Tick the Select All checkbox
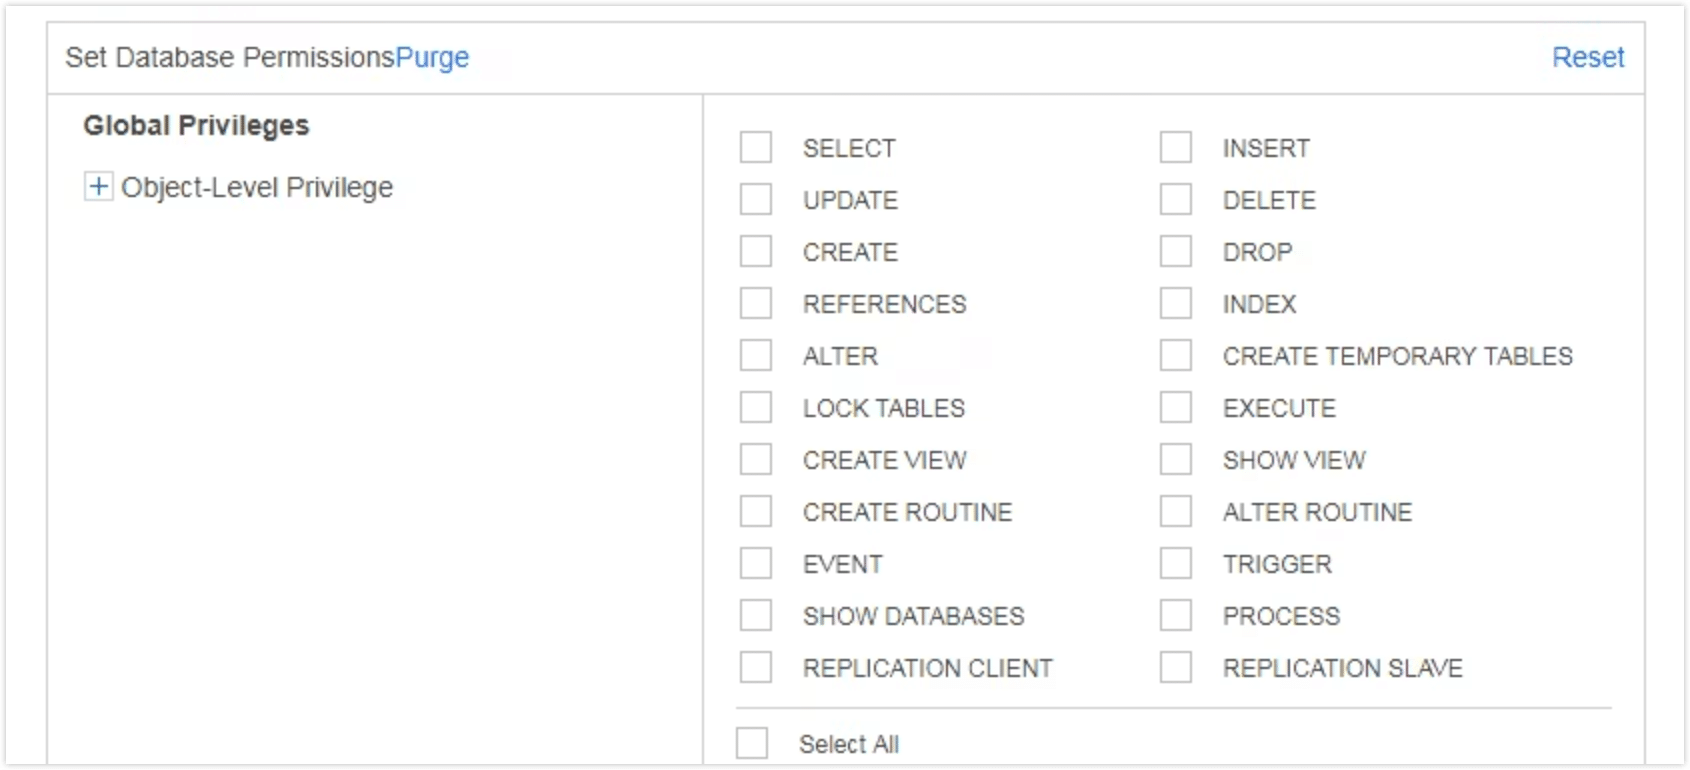The image size is (1690, 770). (x=752, y=744)
